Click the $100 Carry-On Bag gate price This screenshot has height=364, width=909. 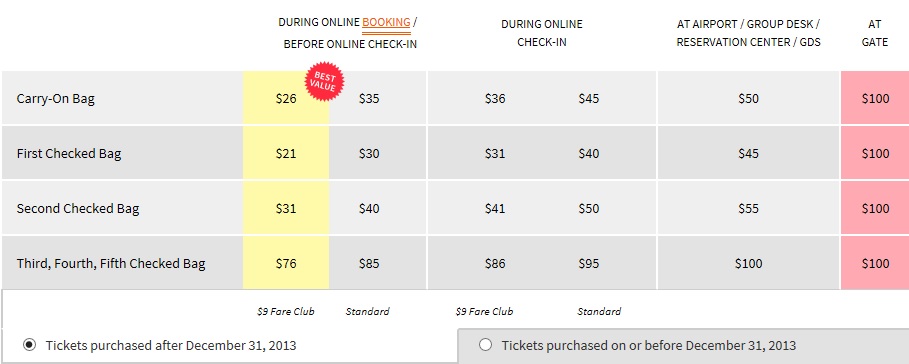[875, 99]
